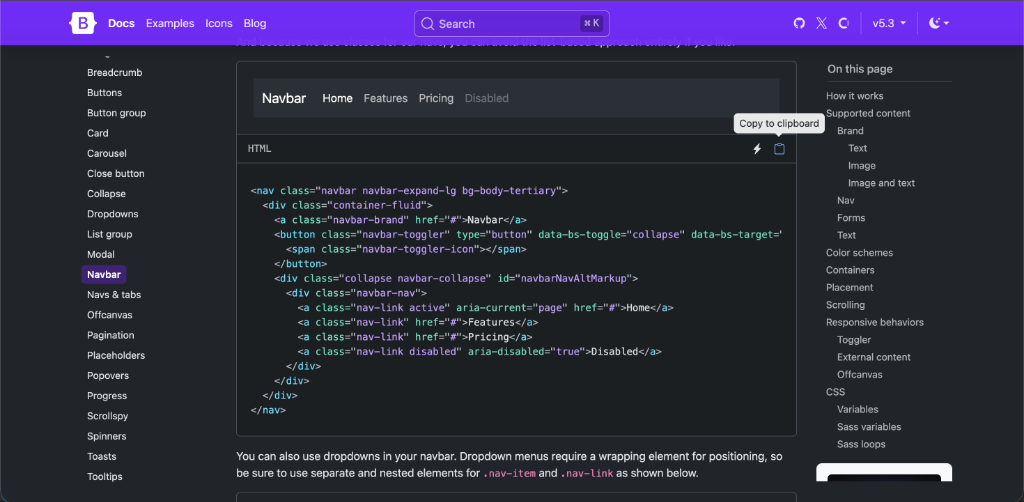Open Navs & tabs in the sidebar

[114, 294]
